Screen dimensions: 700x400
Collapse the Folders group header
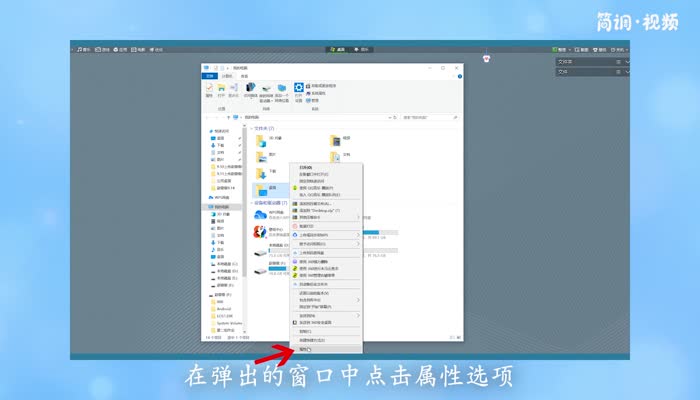pos(252,128)
